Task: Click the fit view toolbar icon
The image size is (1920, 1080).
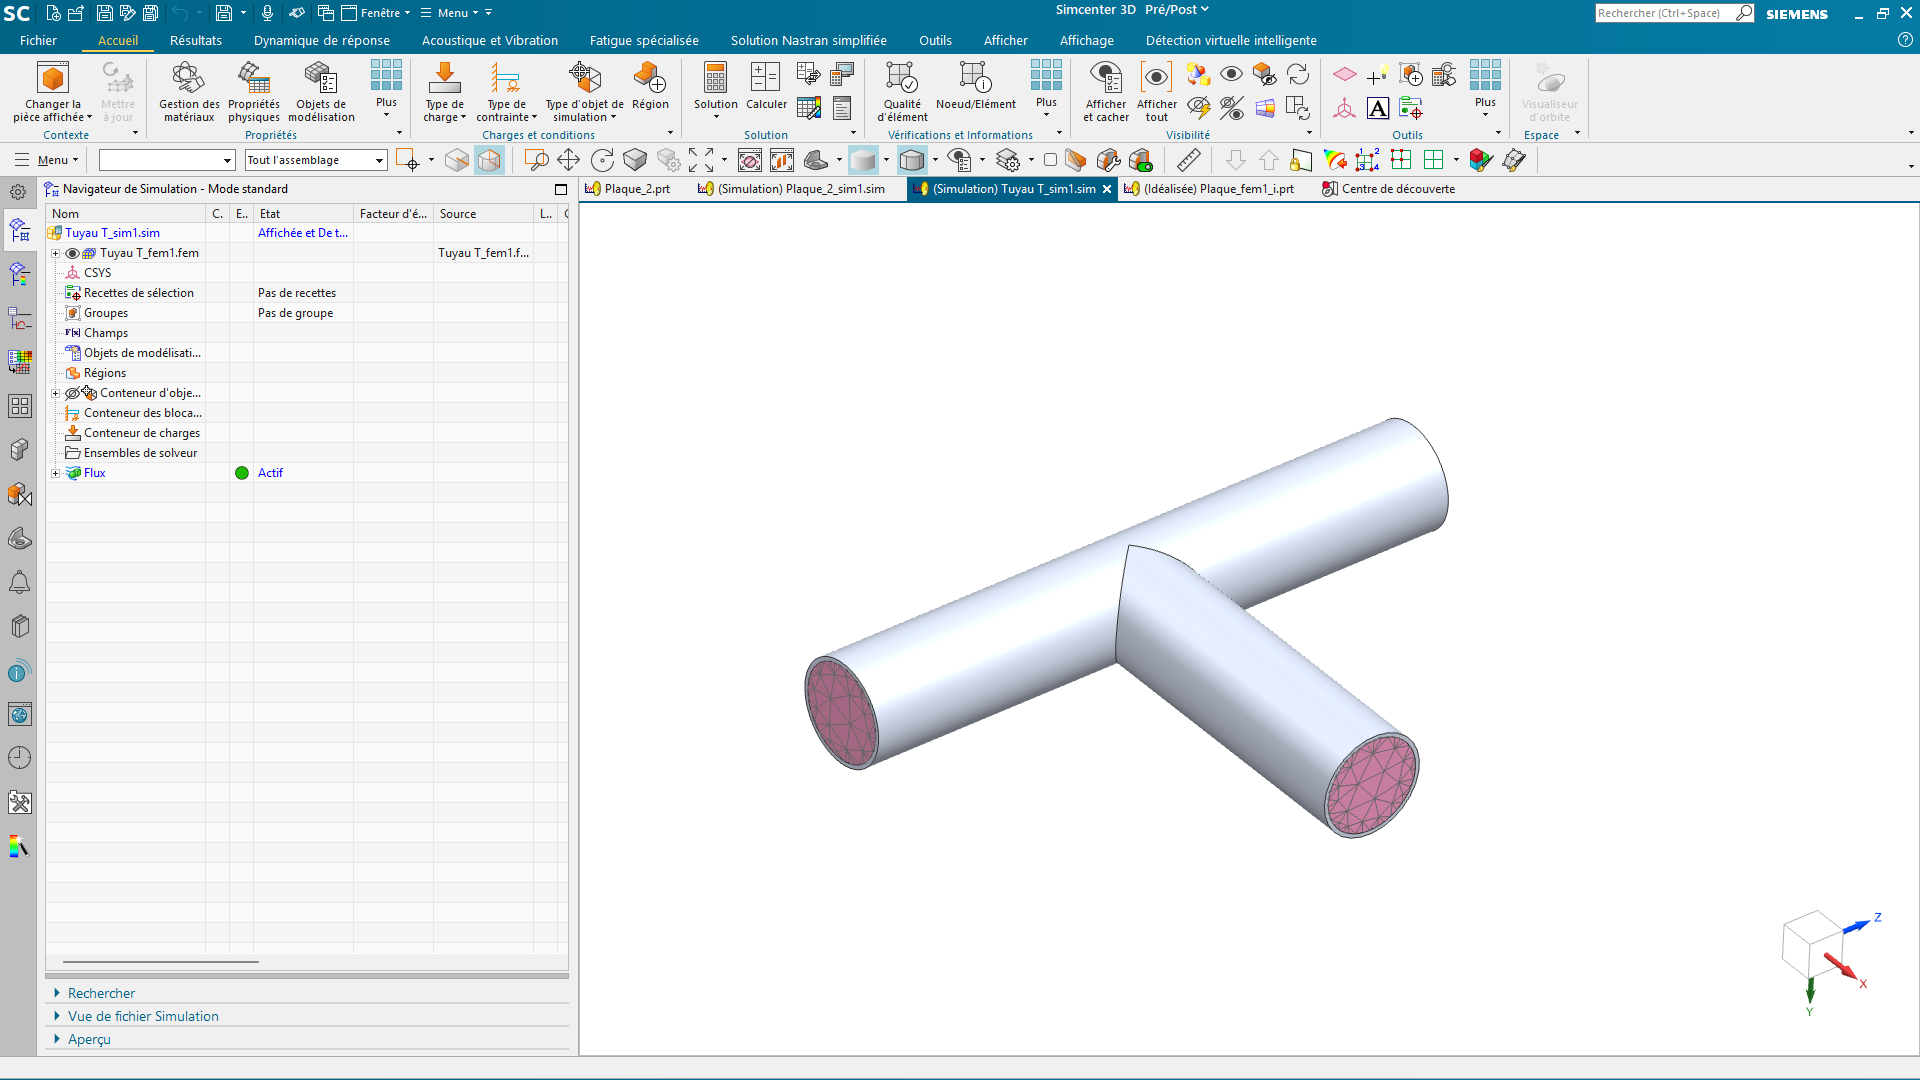Action: (x=701, y=160)
